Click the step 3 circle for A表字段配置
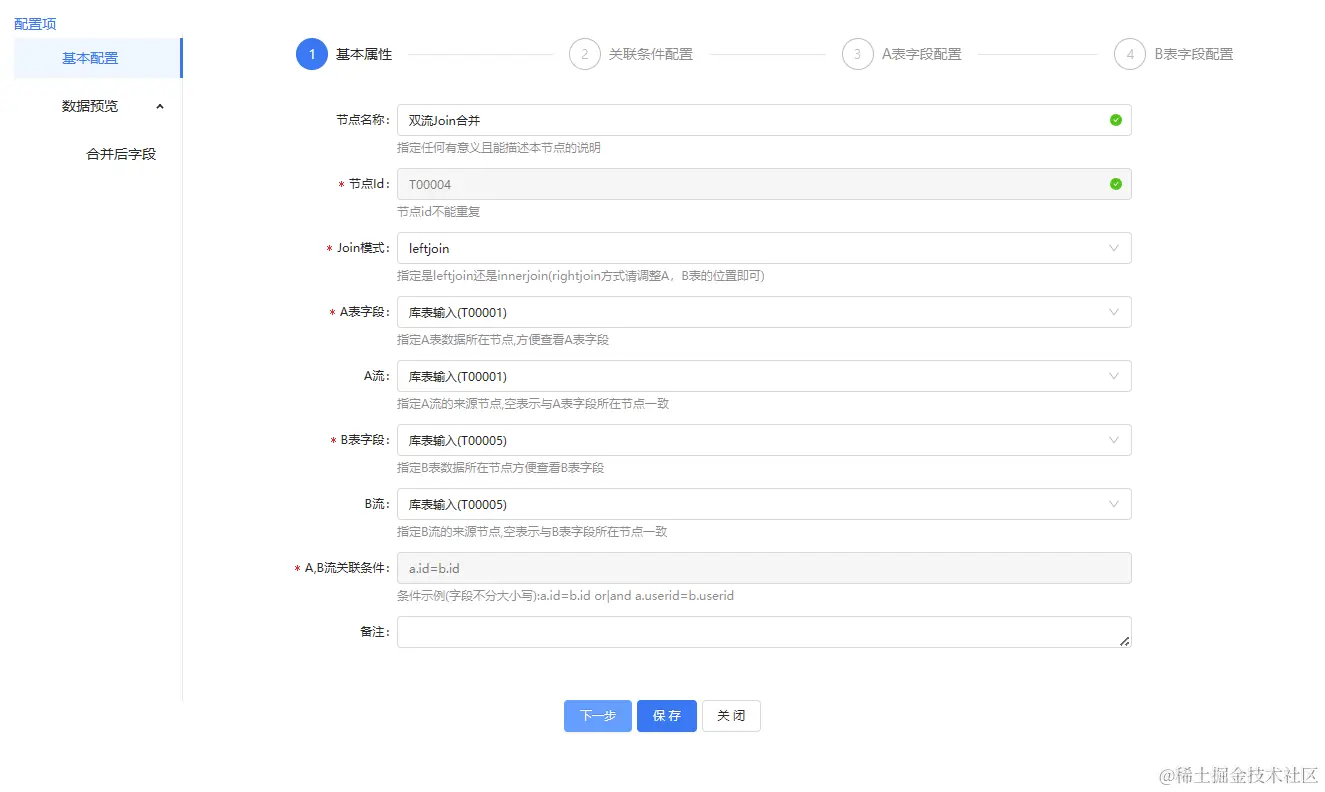This screenshot has width=1325, height=792. pyautogui.click(x=858, y=54)
